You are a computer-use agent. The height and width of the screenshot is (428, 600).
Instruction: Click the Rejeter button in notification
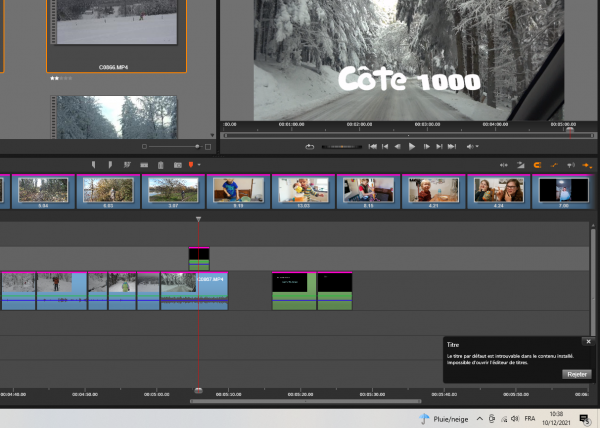point(576,373)
